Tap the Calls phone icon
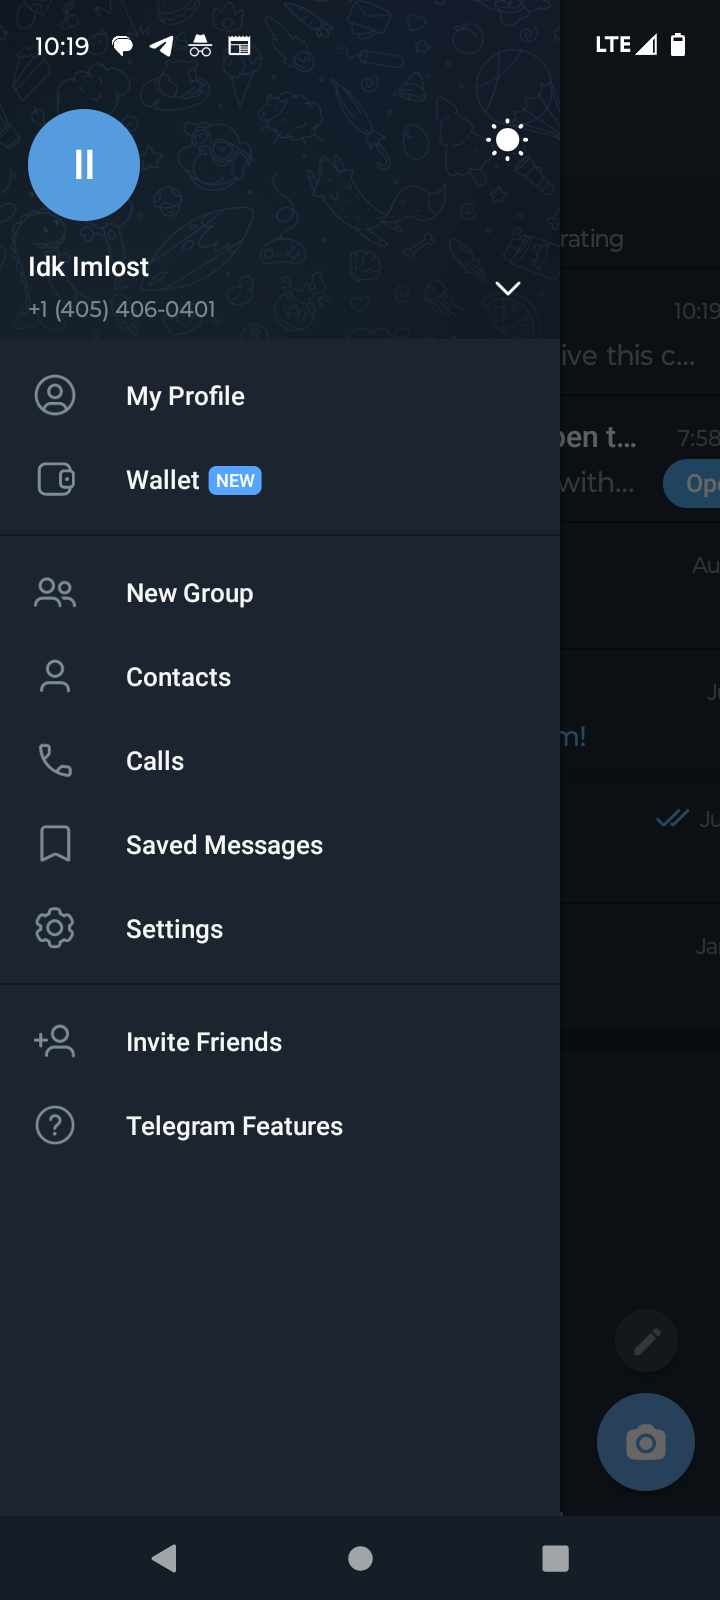The width and height of the screenshot is (720, 1600). (x=55, y=761)
